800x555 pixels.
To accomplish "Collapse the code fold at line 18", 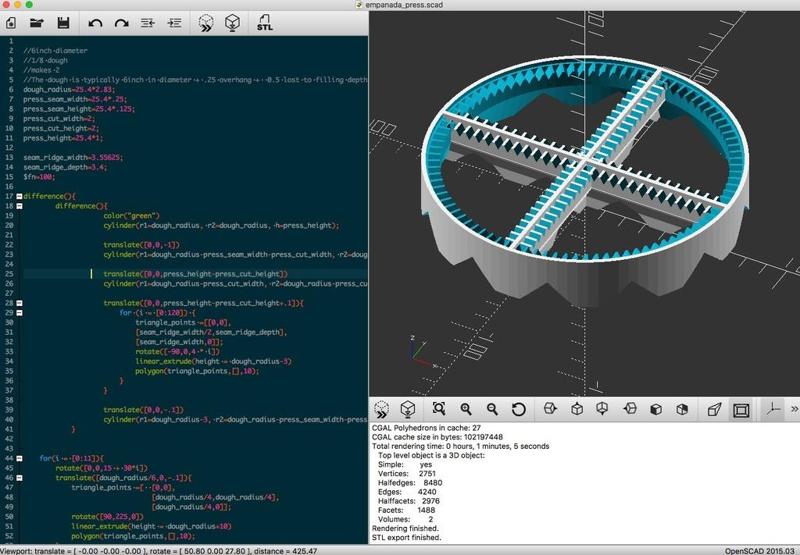I will 19,206.
